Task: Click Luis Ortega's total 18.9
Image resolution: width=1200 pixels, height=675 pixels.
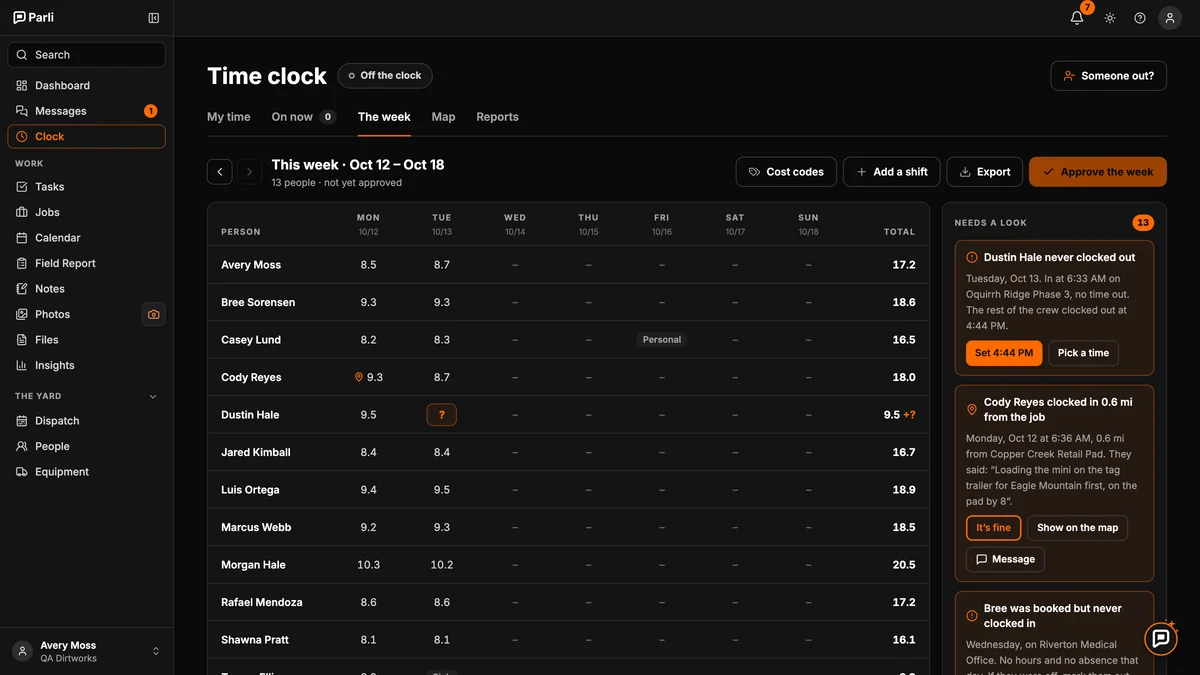Action: pos(904,490)
